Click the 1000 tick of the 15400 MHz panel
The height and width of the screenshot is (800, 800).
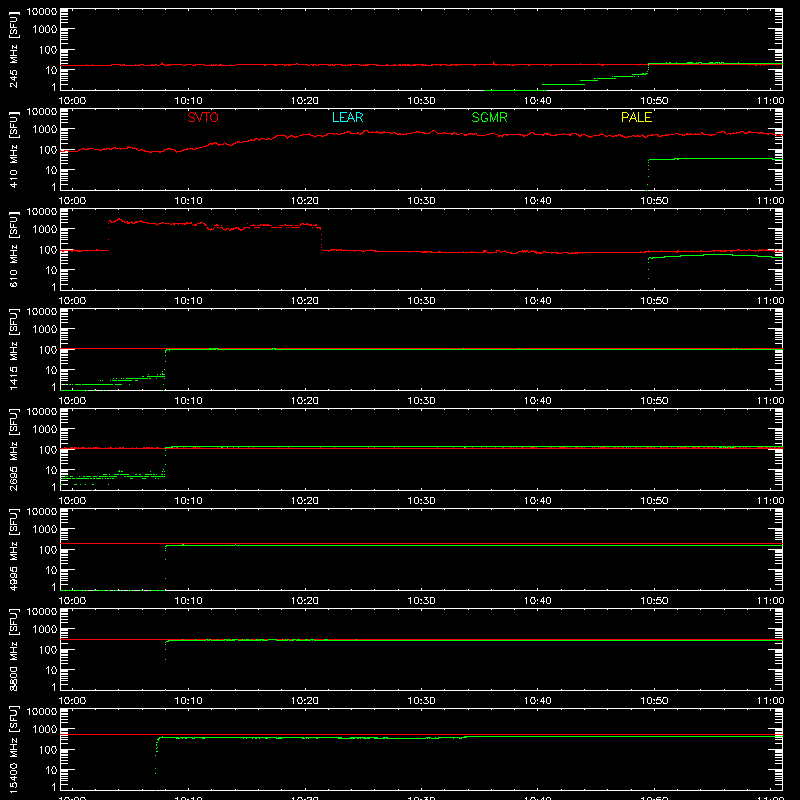tap(45, 730)
